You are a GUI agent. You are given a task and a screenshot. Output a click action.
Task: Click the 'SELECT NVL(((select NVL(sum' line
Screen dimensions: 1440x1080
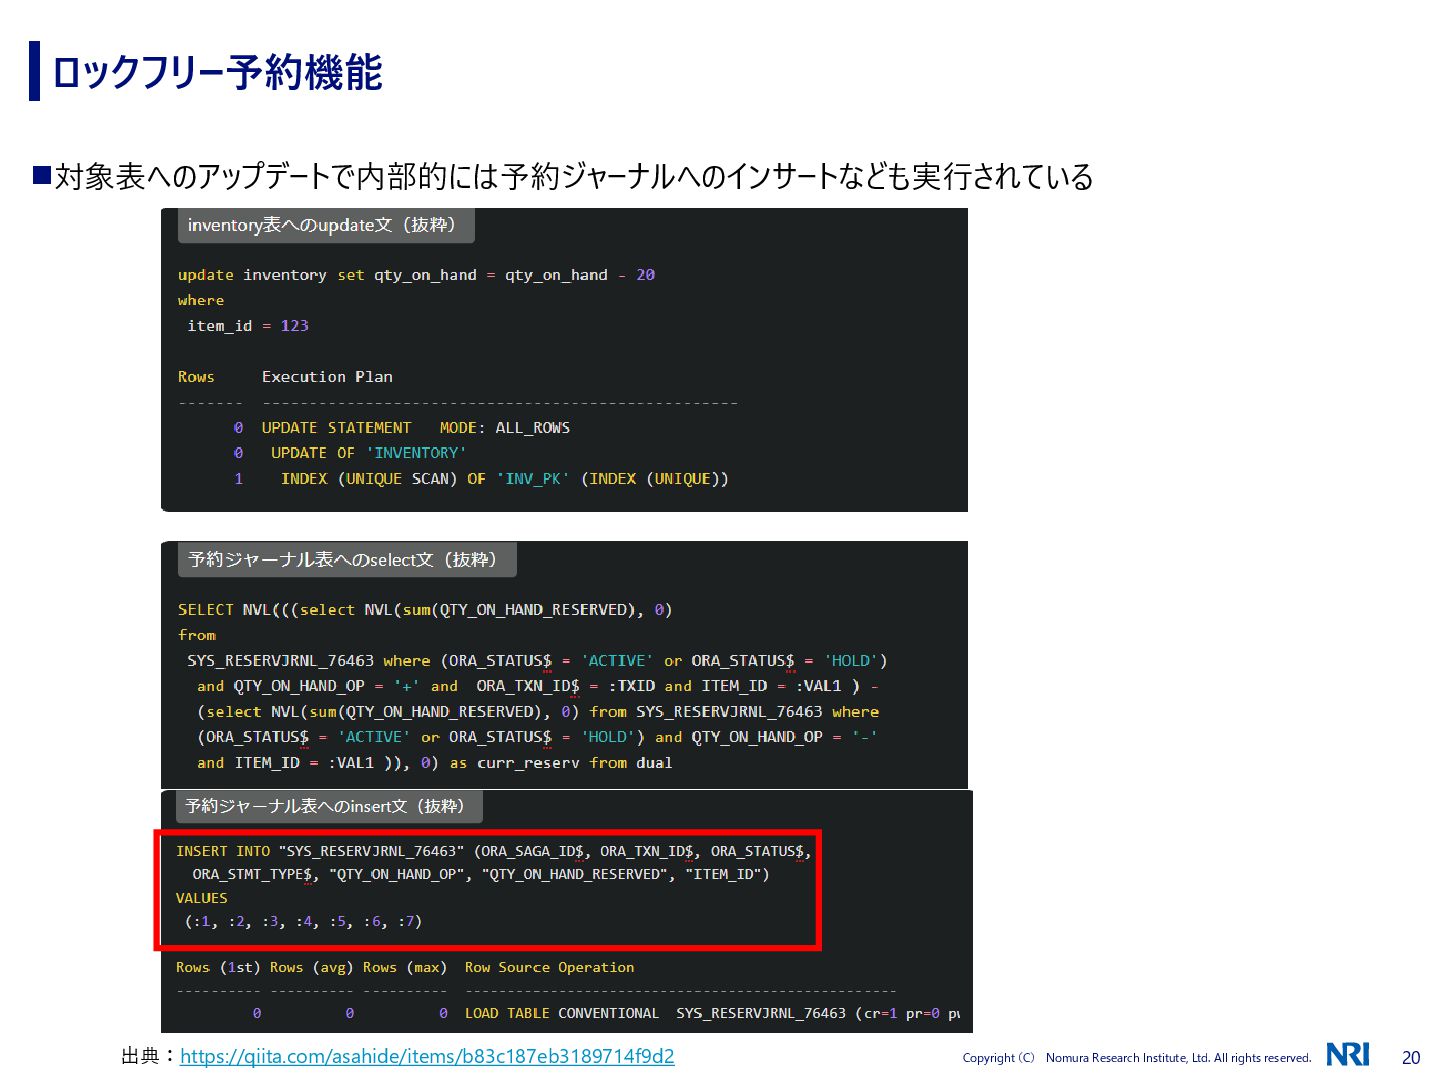(425, 610)
